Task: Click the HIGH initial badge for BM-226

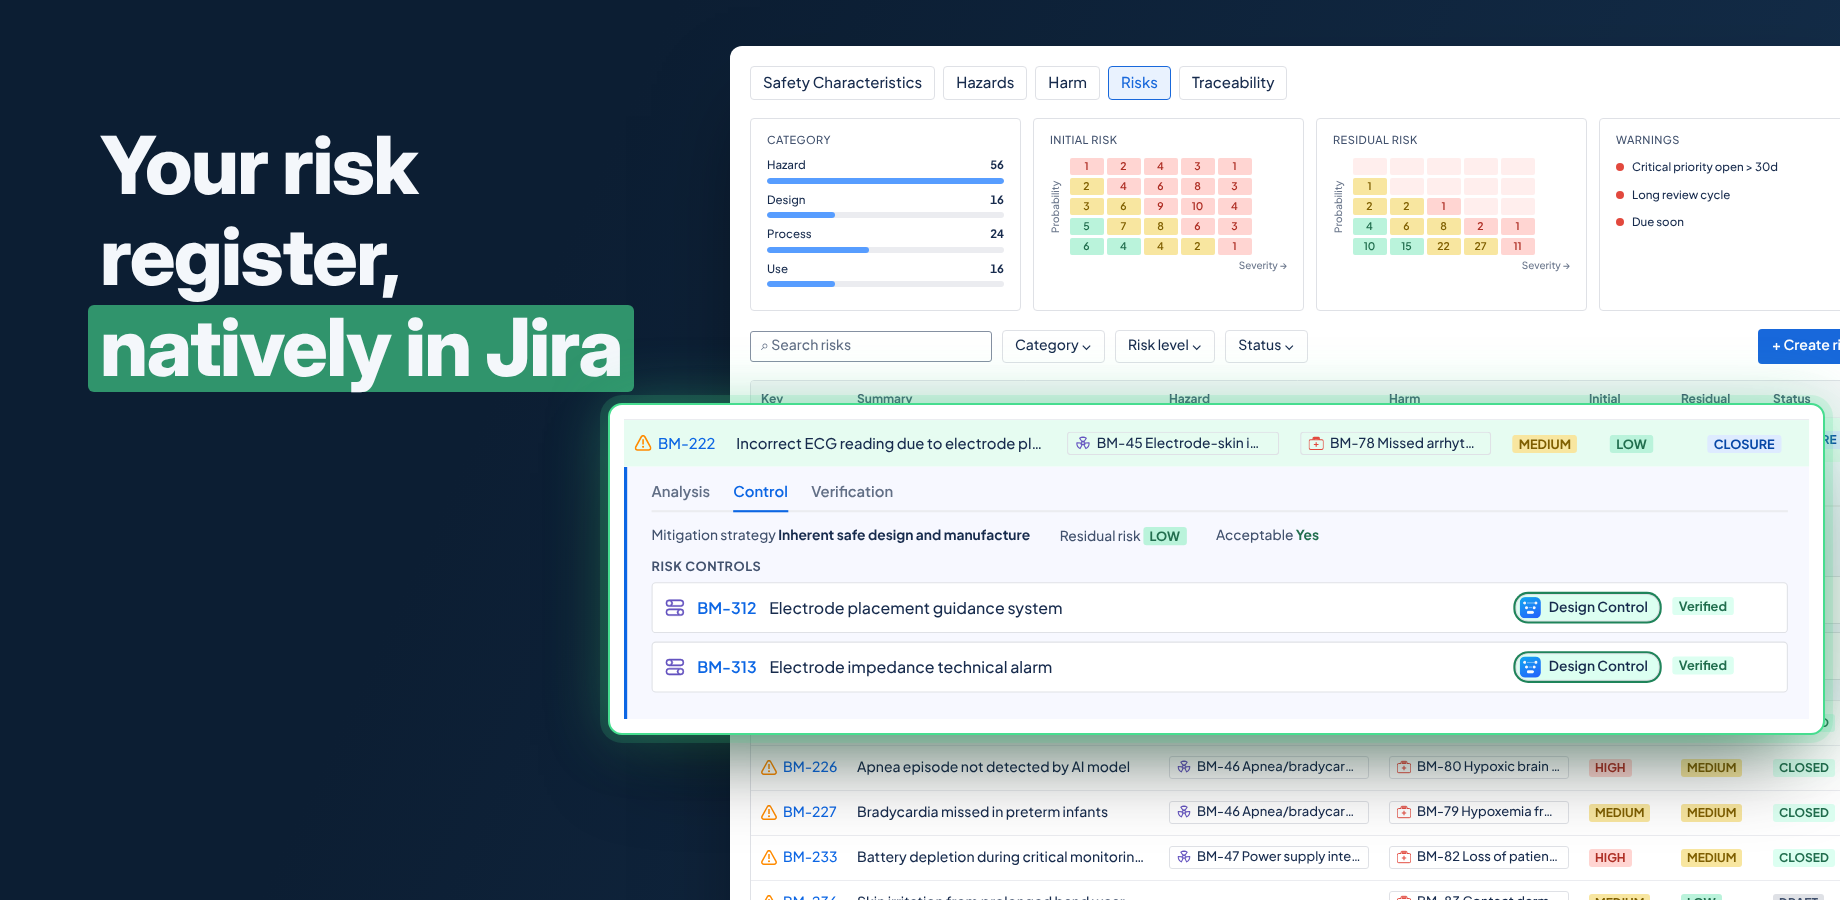Action: pos(1610,768)
